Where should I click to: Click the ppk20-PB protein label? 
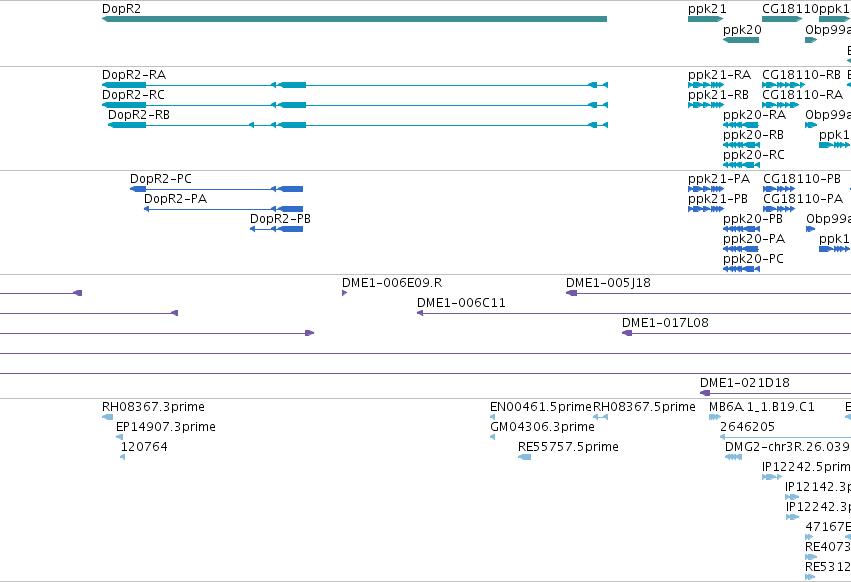pyautogui.click(x=753, y=219)
